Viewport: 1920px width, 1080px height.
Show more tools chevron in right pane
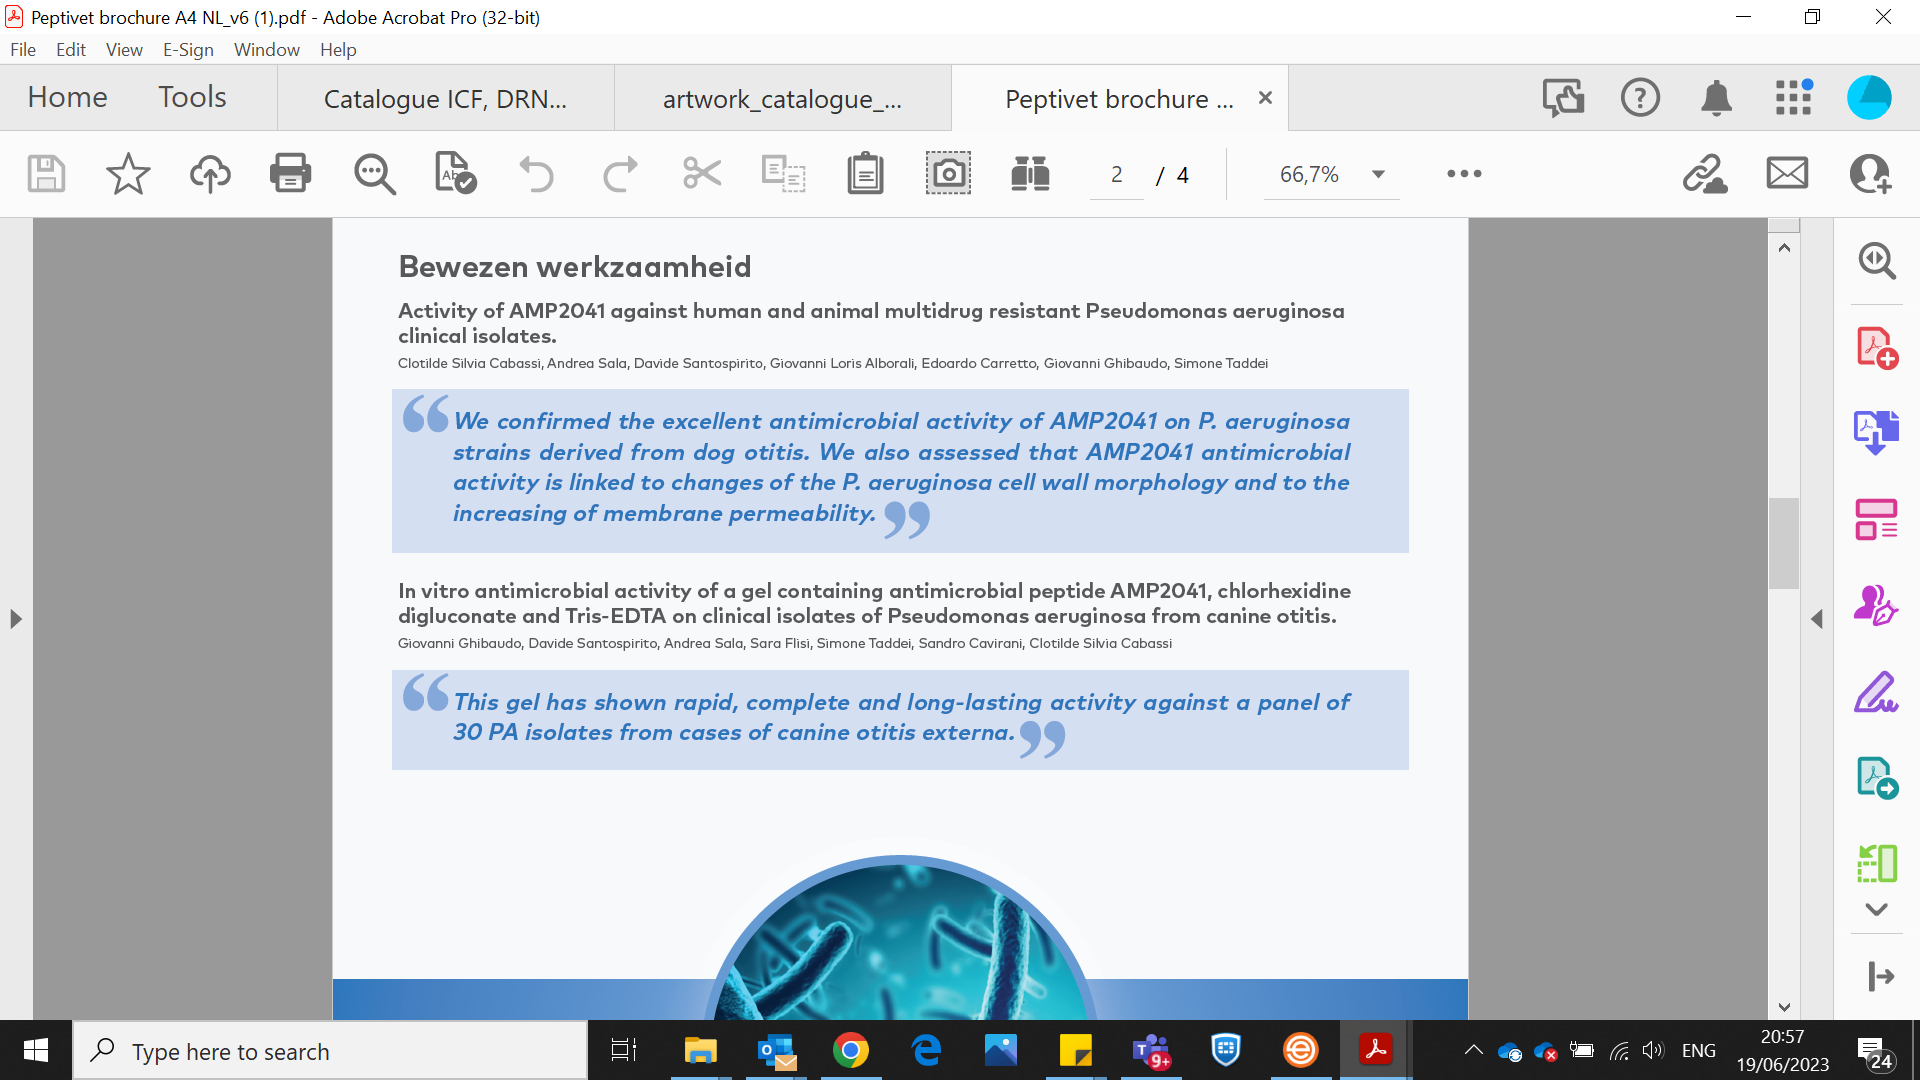[1876, 909]
